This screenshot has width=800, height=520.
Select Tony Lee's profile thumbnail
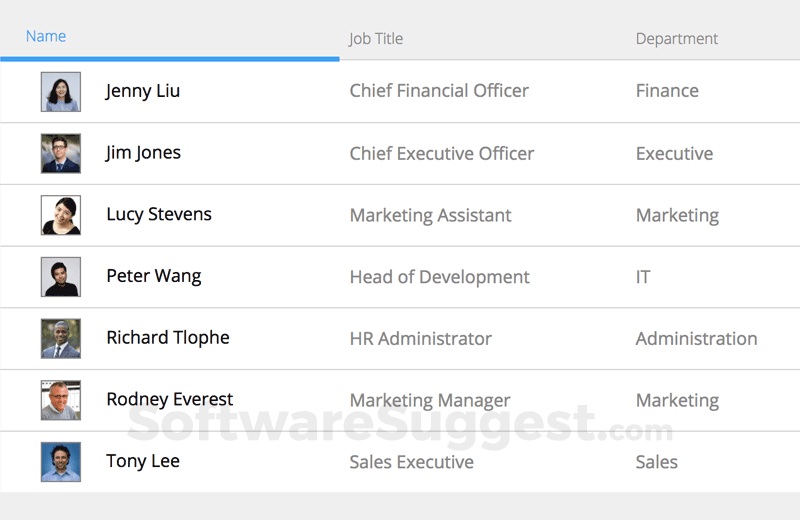point(61,462)
